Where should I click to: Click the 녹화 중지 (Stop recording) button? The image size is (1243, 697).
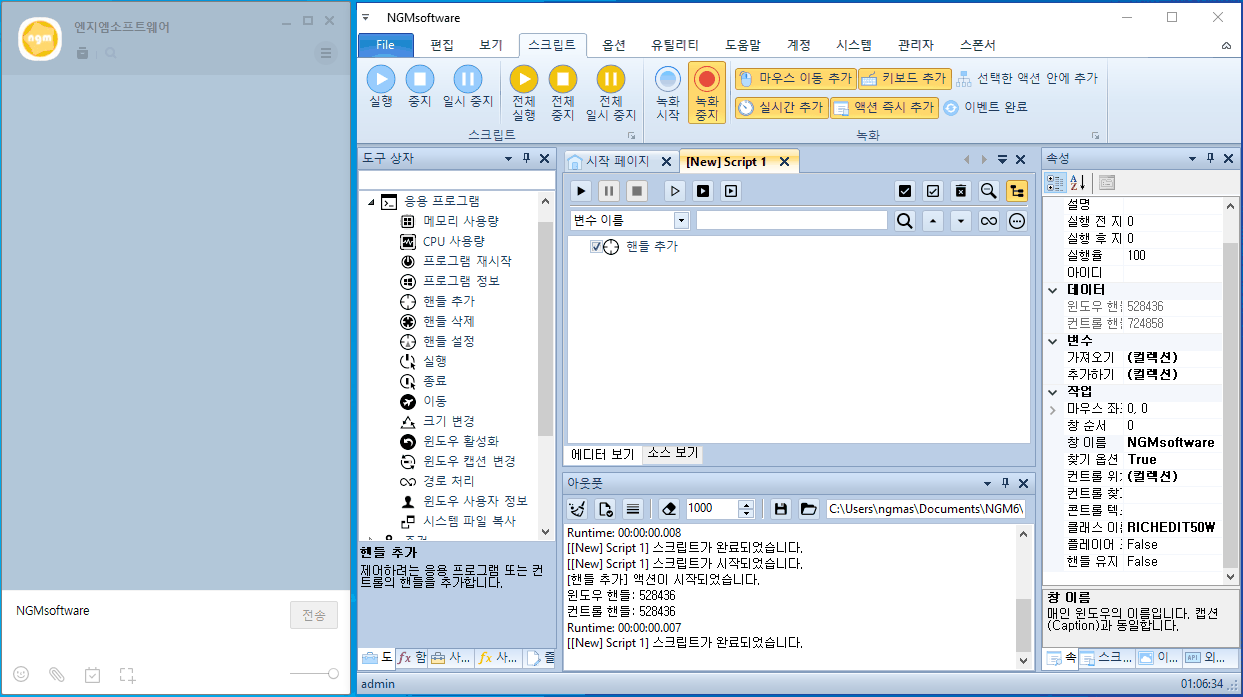point(707,93)
